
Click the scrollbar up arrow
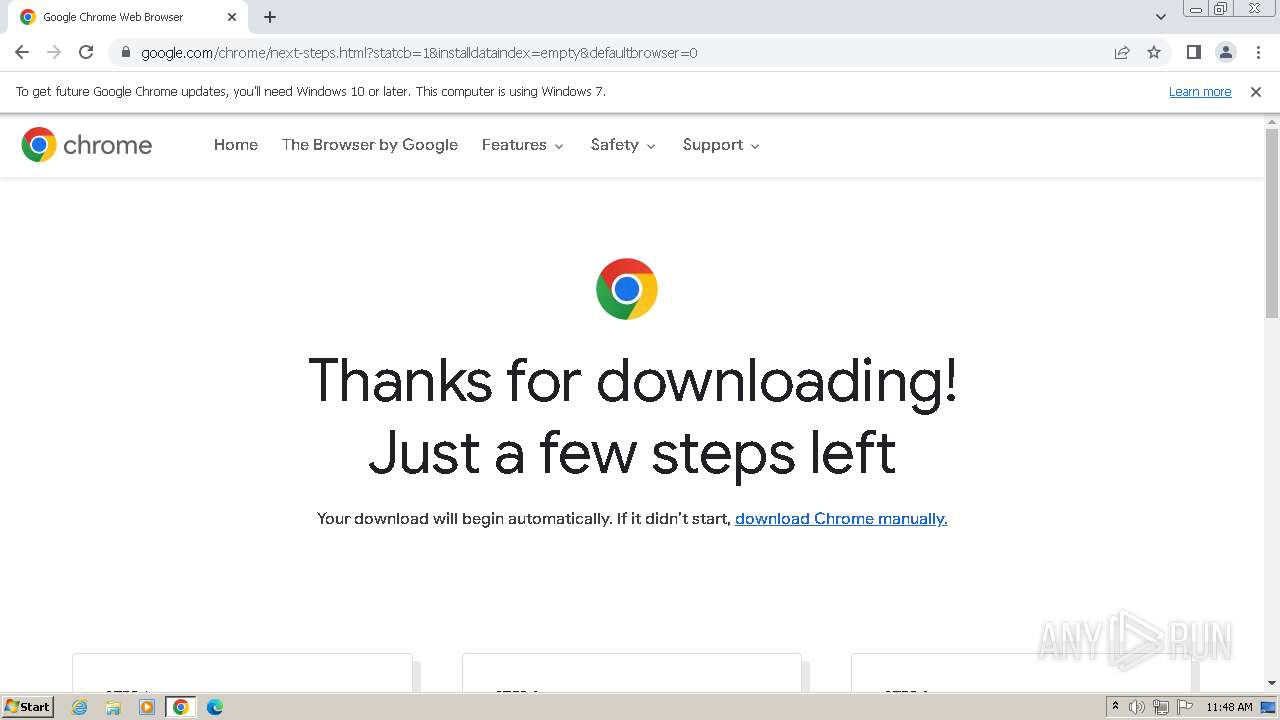click(1272, 121)
